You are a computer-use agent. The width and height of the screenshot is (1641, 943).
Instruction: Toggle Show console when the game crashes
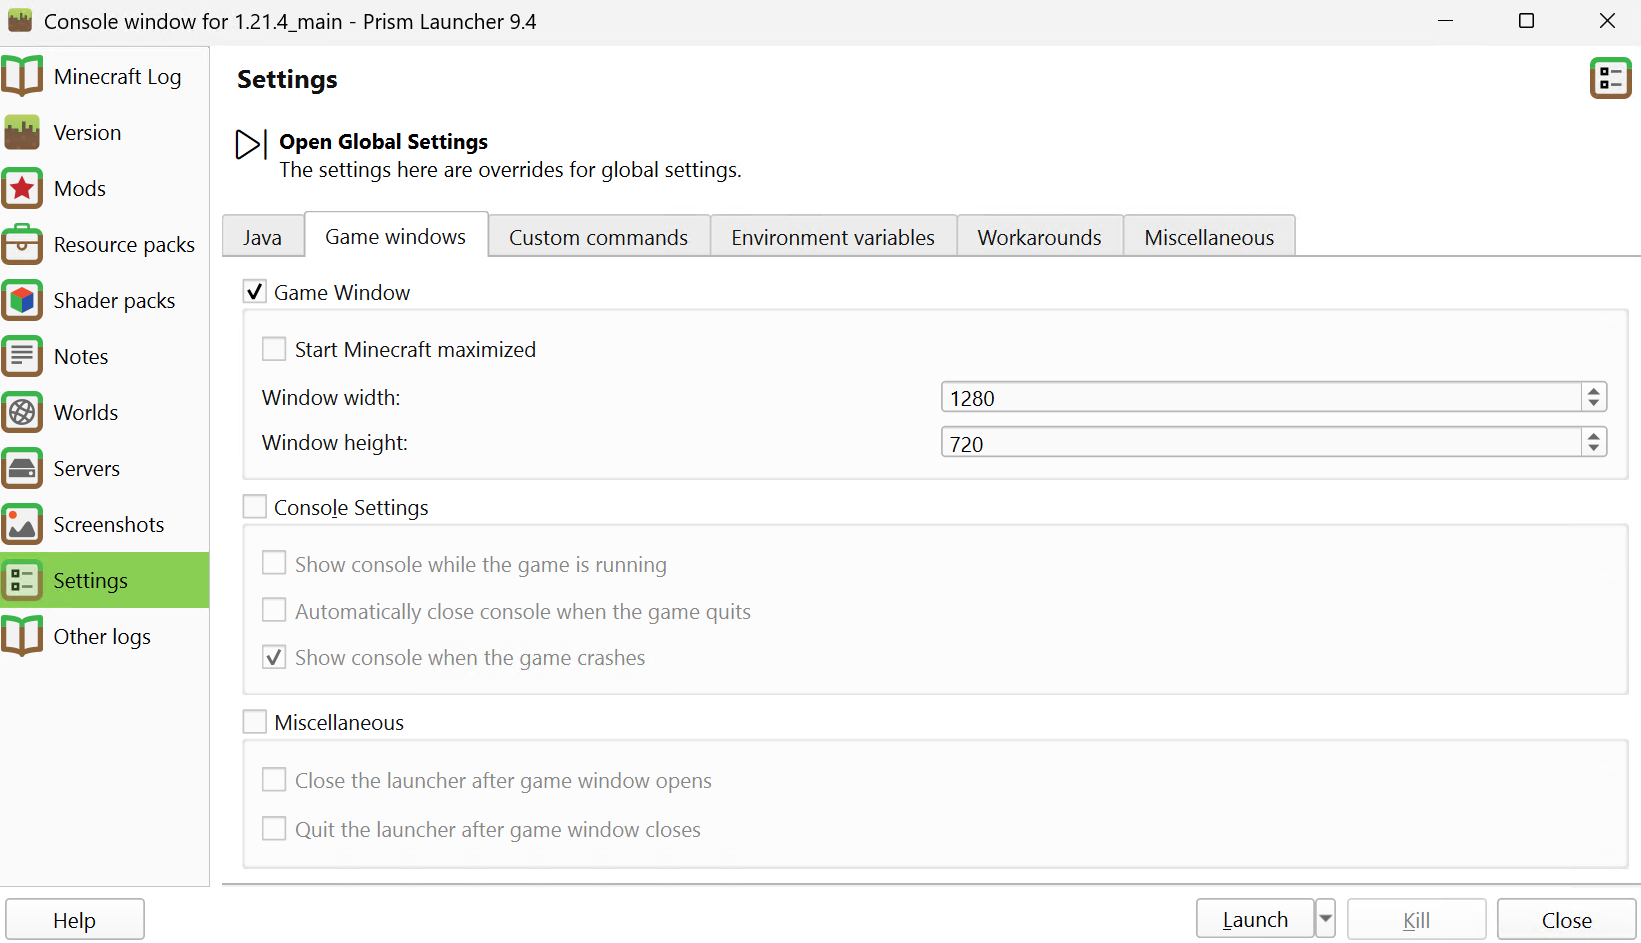(x=274, y=657)
